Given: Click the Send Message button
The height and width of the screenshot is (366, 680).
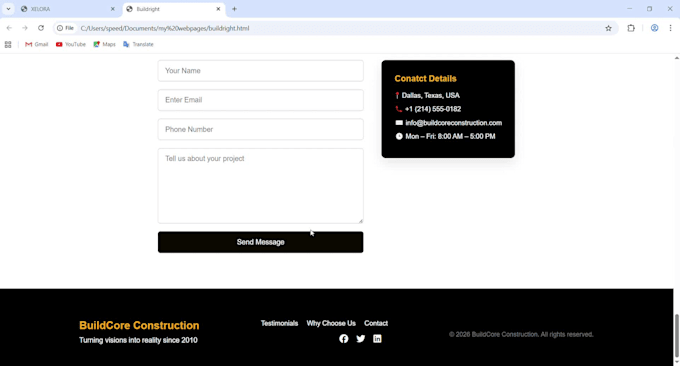Looking at the screenshot, I should coord(261,242).
